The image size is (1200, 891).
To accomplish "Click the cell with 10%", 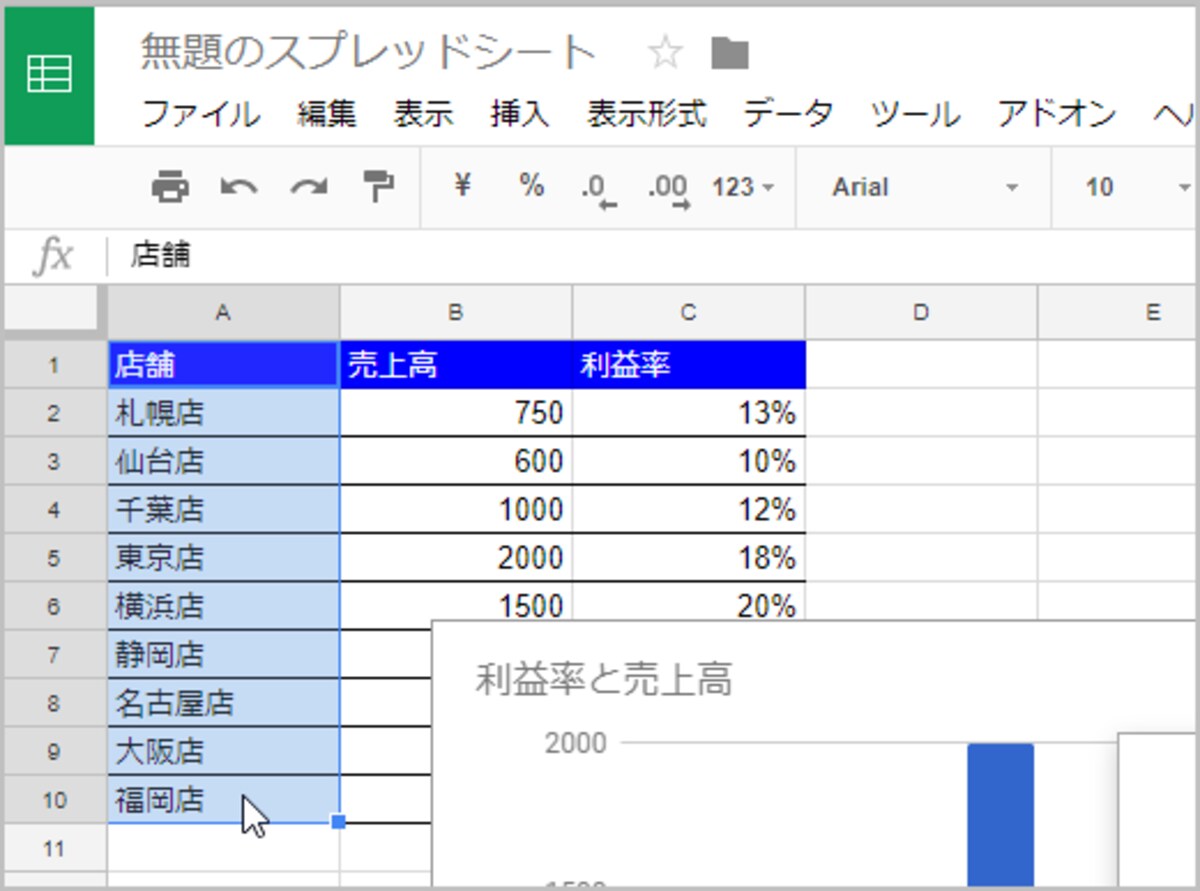I will click(689, 461).
